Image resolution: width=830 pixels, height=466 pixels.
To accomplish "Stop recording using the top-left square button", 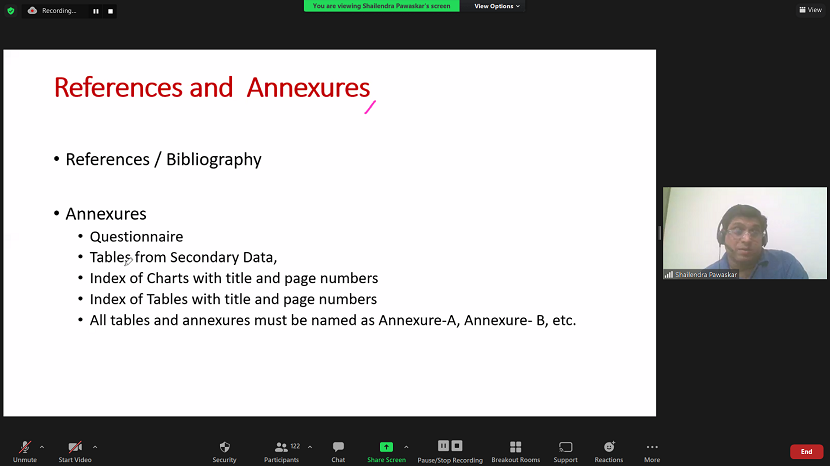I will point(110,11).
